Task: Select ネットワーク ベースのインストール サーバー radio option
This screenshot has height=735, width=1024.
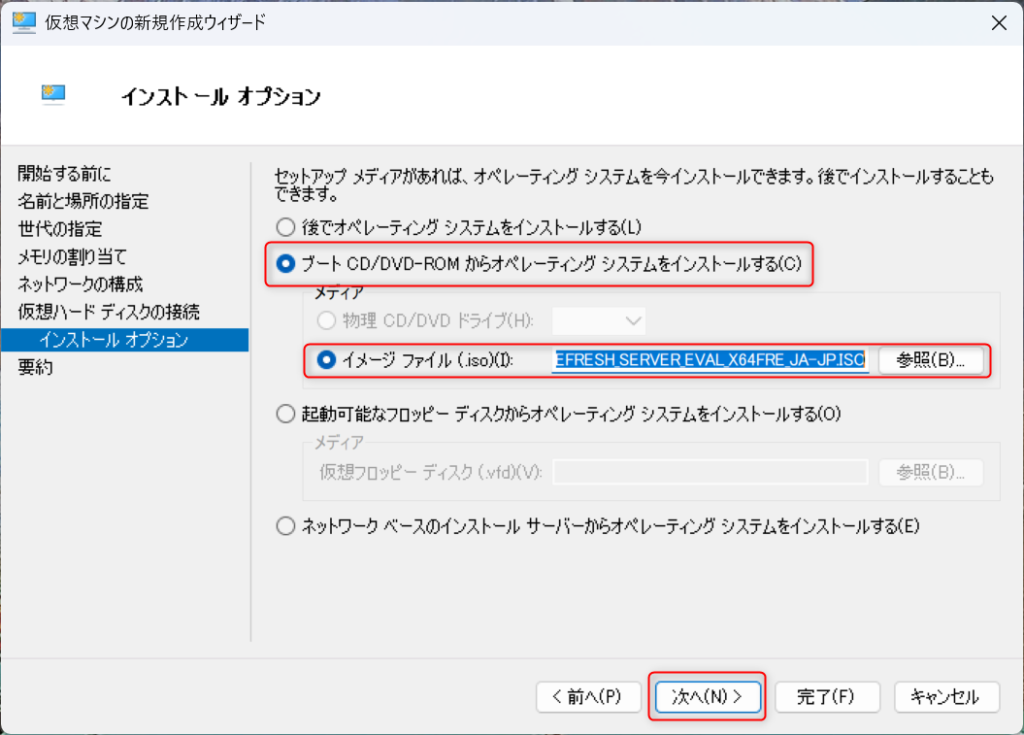Action: (286, 526)
